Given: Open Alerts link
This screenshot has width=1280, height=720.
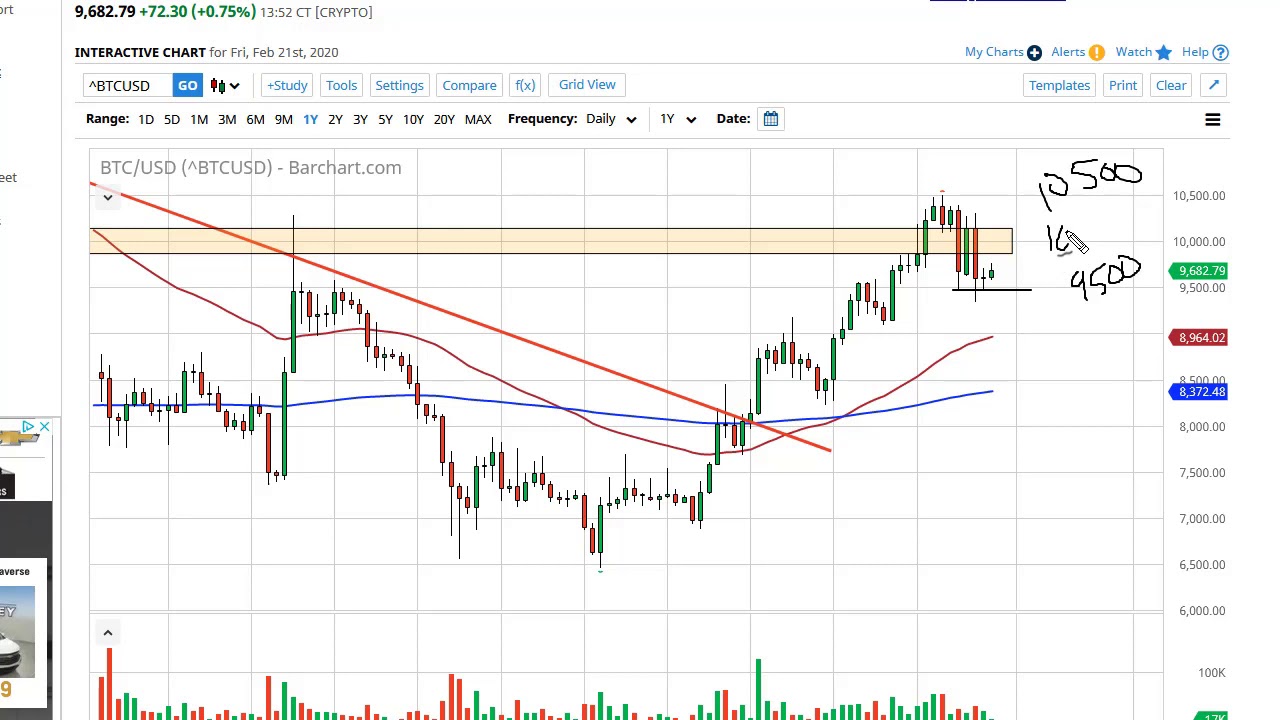Looking at the screenshot, I should tap(1068, 52).
